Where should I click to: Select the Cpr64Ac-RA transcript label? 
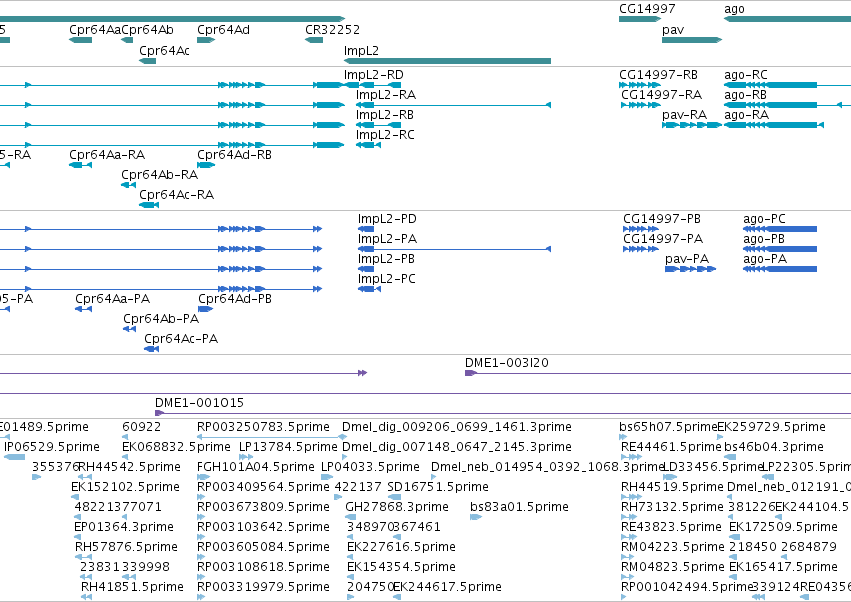[176, 195]
